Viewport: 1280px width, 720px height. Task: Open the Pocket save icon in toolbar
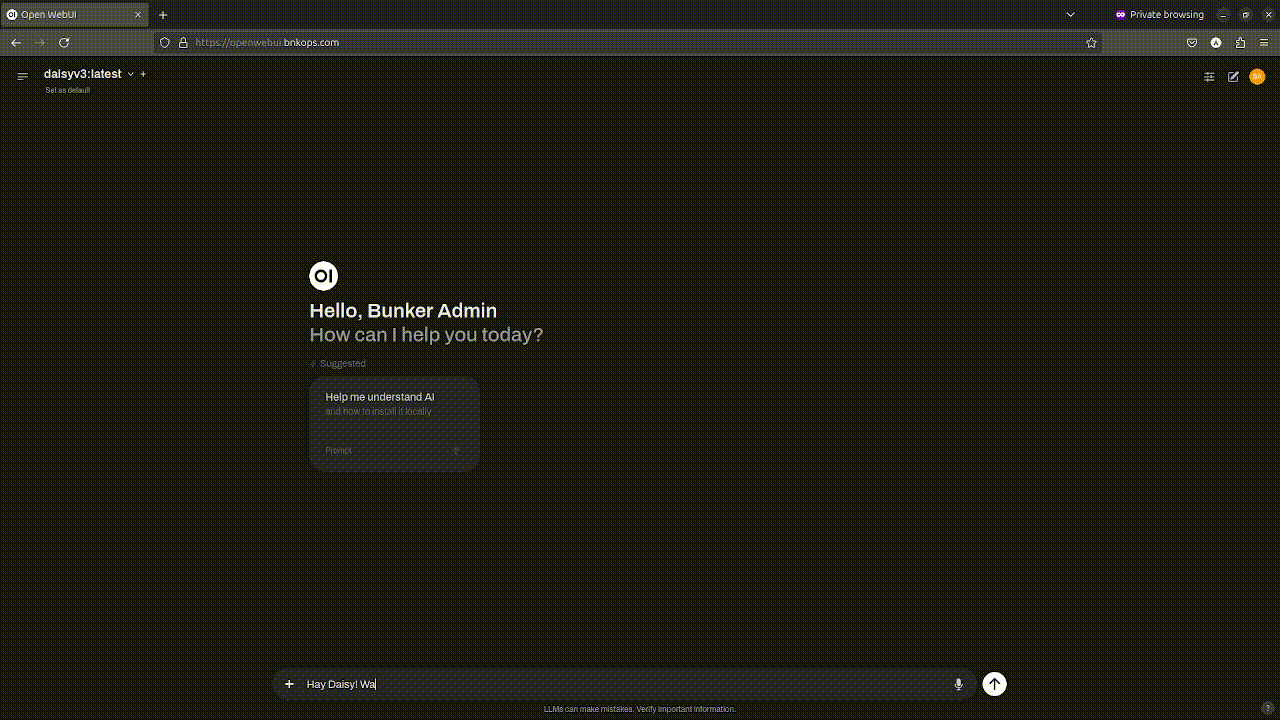tap(1192, 43)
